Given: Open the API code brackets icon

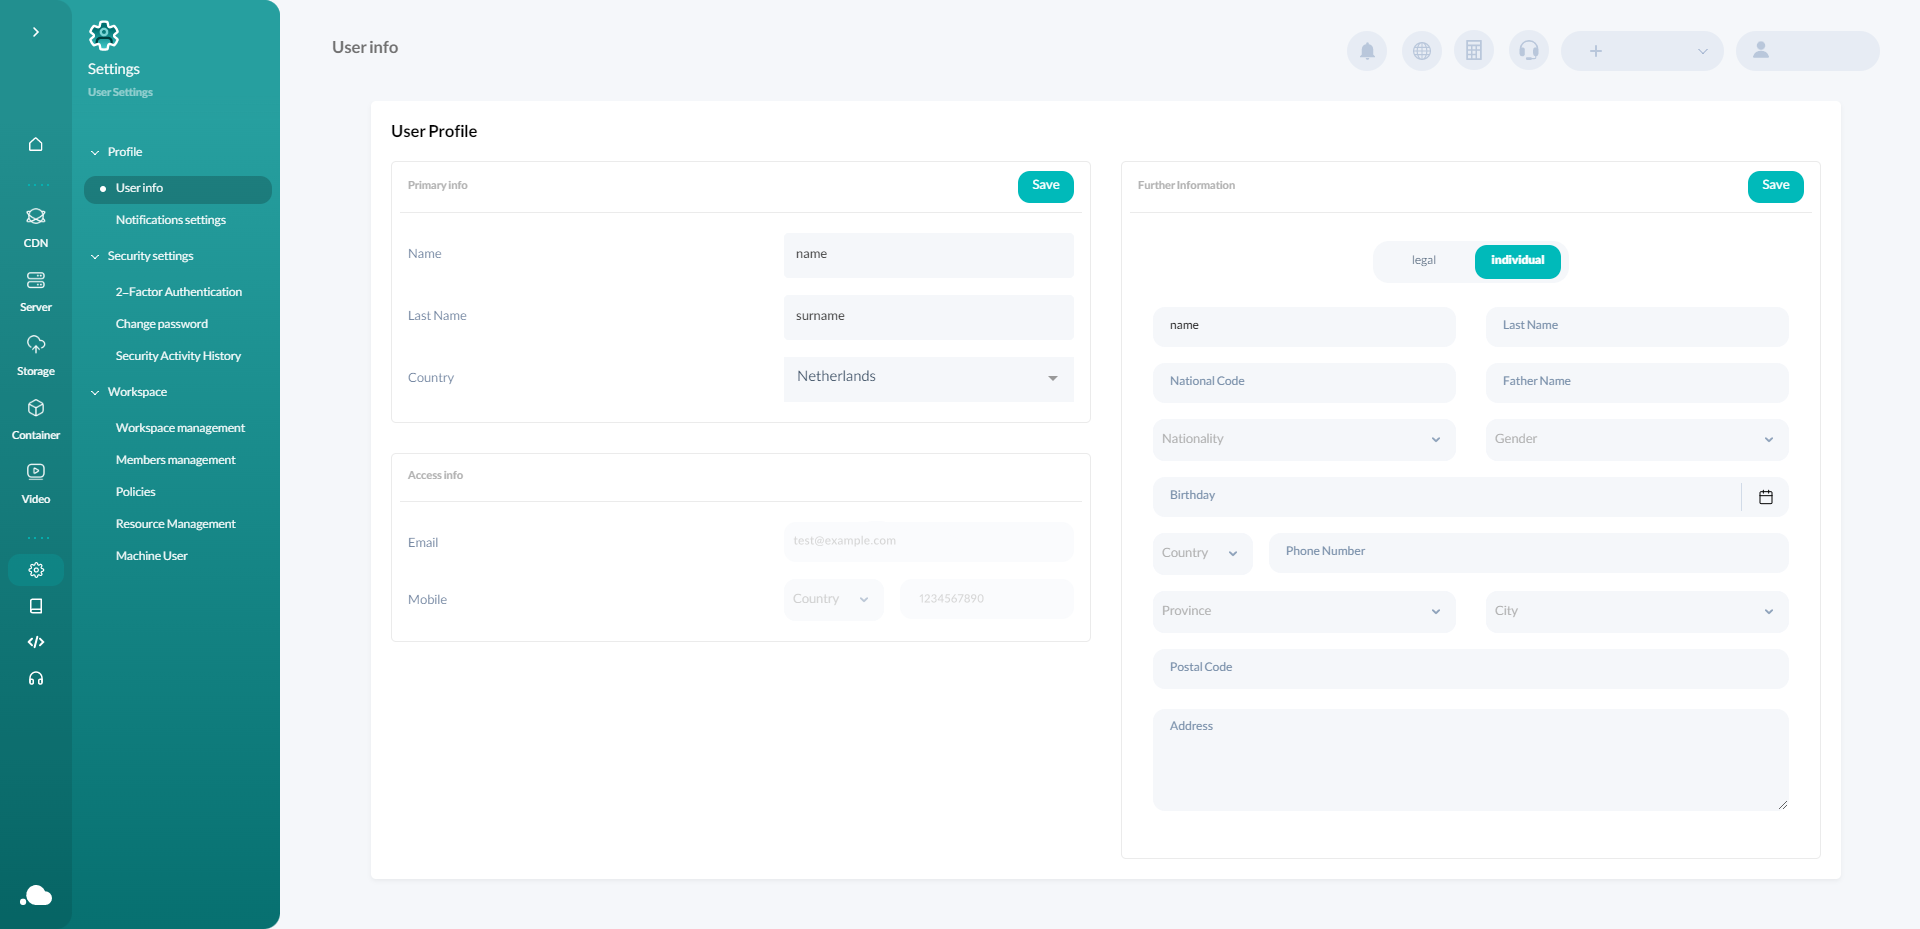Looking at the screenshot, I should click(36, 642).
